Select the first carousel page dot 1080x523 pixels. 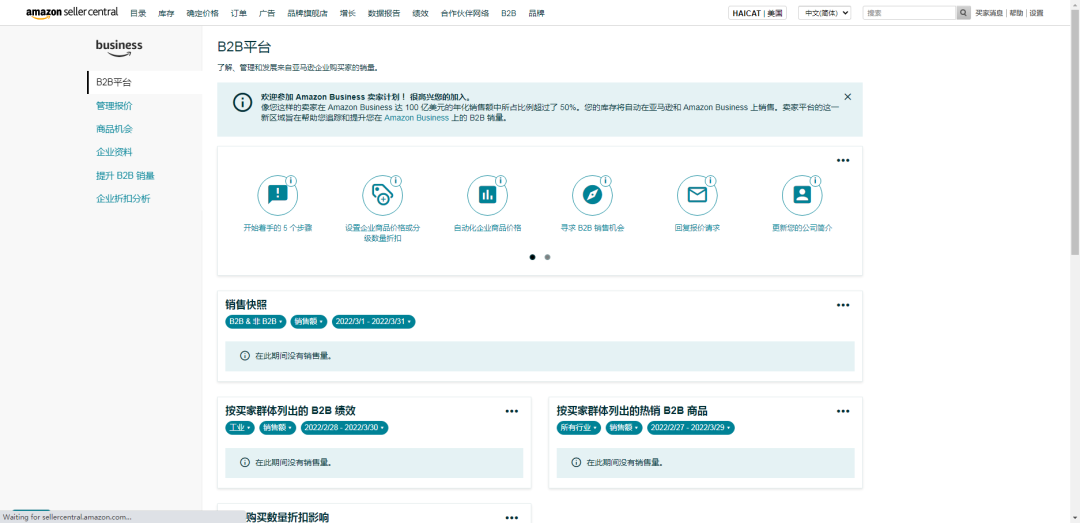click(532, 257)
